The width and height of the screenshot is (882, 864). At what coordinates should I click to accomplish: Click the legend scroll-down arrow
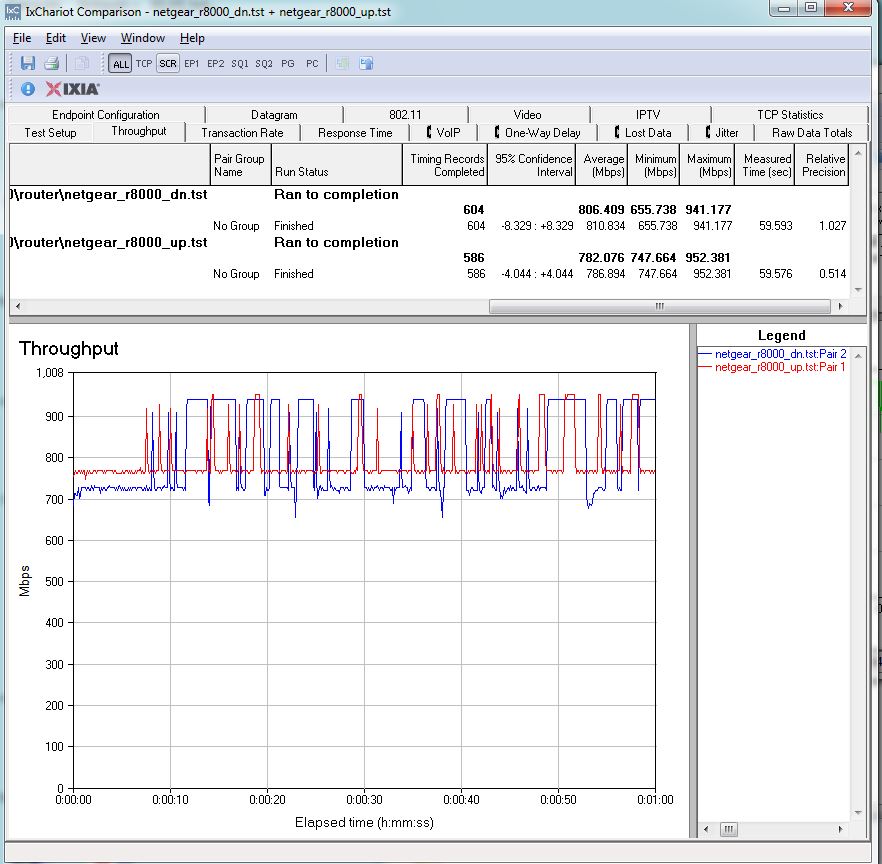tap(858, 813)
